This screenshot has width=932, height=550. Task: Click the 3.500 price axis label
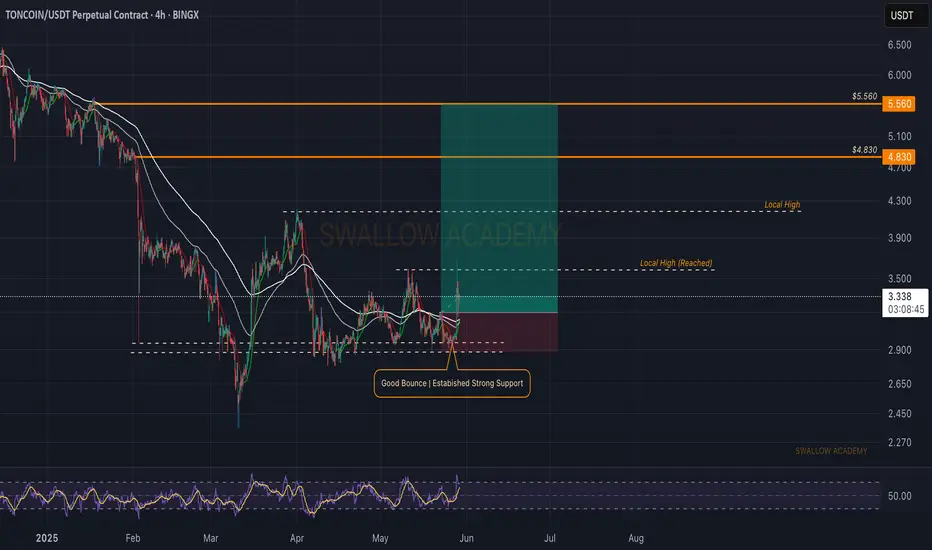coord(899,278)
